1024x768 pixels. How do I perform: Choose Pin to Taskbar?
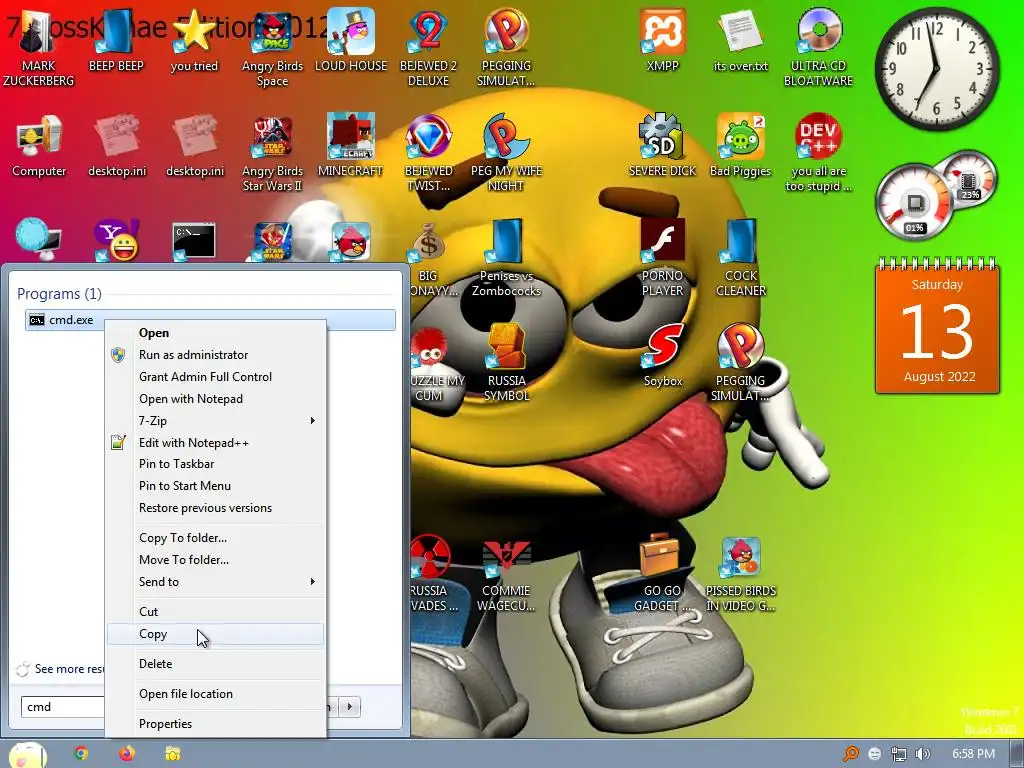click(x=216, y=464)
